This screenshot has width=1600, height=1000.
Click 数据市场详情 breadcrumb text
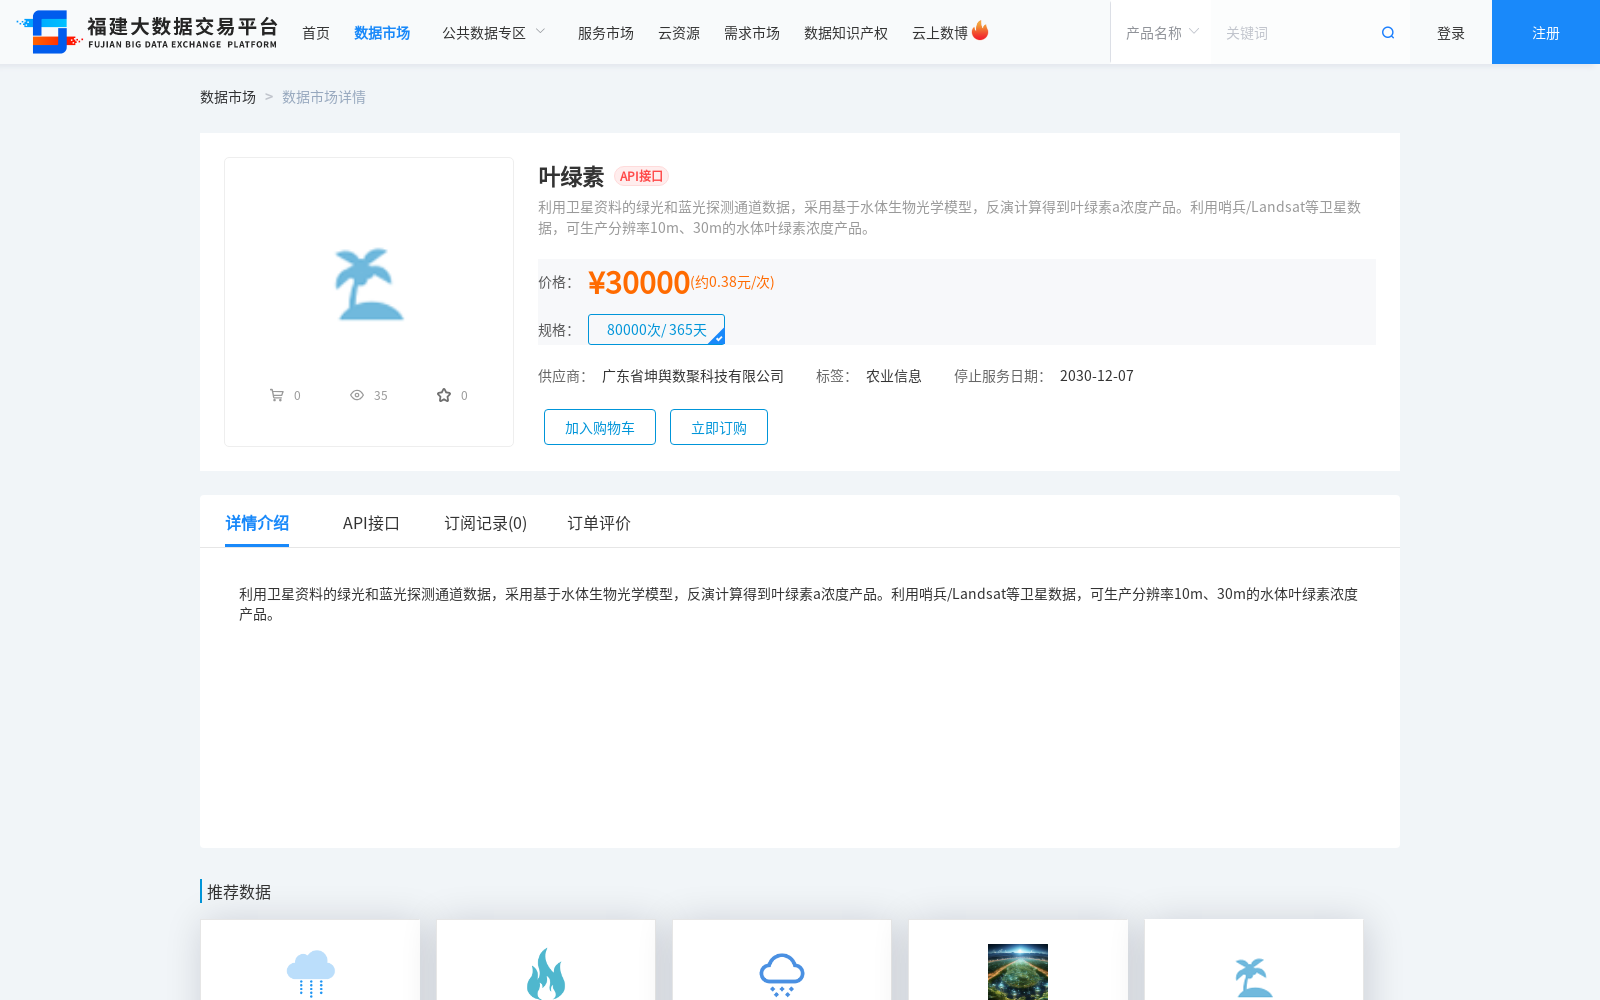click(x=324, y=97)
